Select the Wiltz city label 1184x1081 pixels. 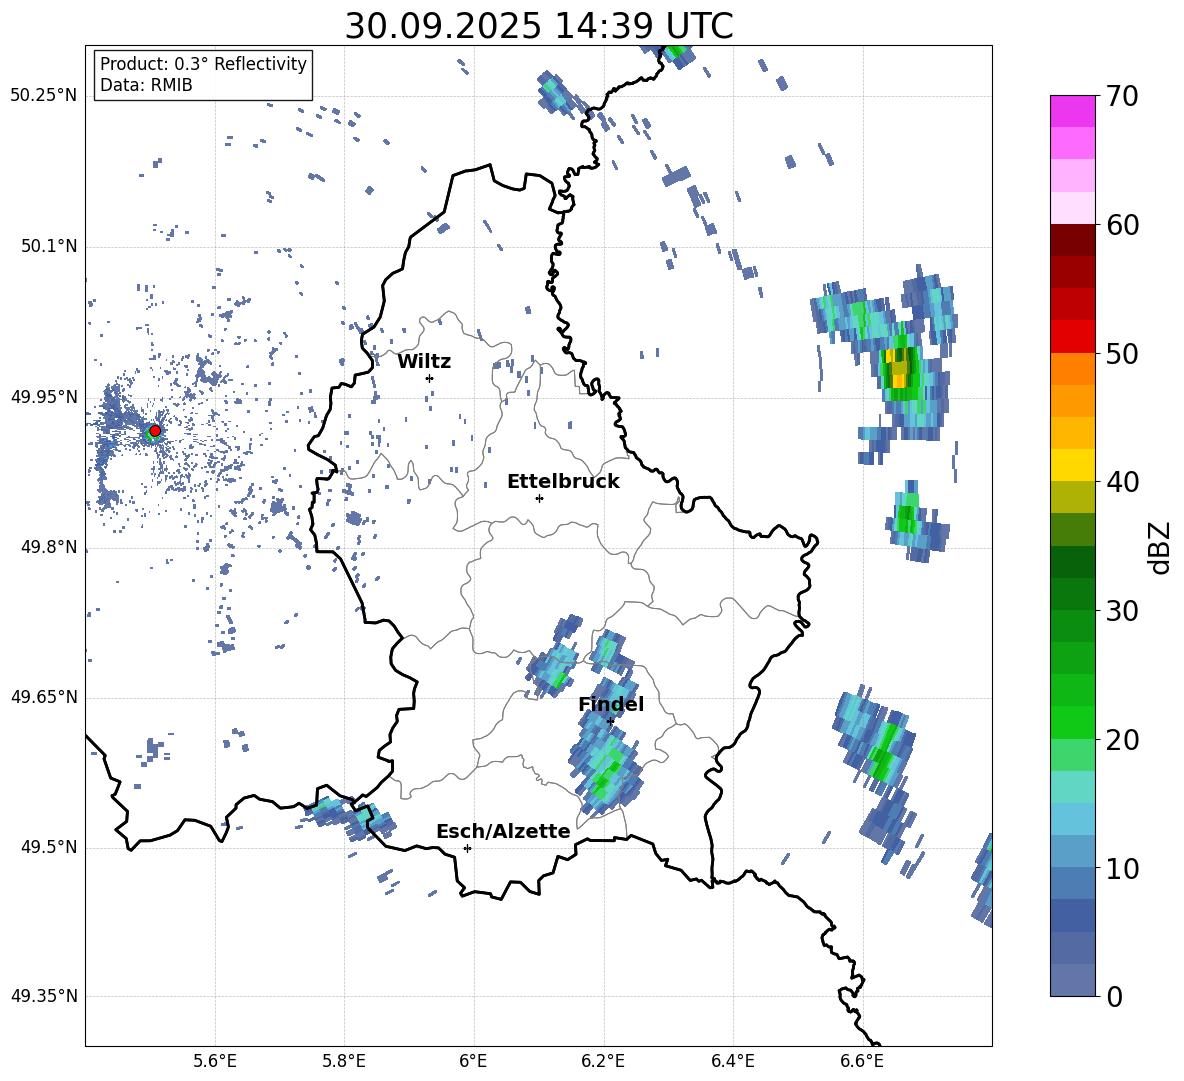tap(424, 362)
